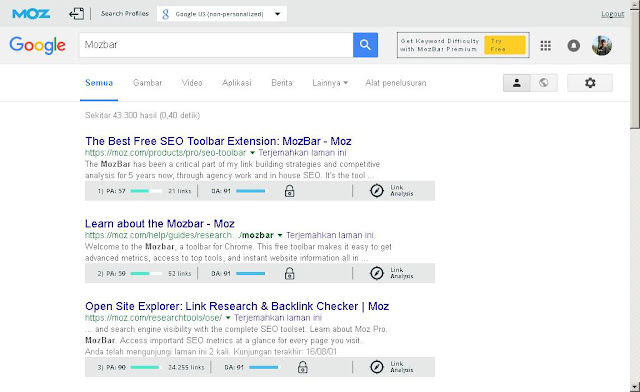Click Terjemahkan laman ini for Mozbar guide result
Image resolution: width=640 pixels, height=392 pixels.
tap(329, 235)
